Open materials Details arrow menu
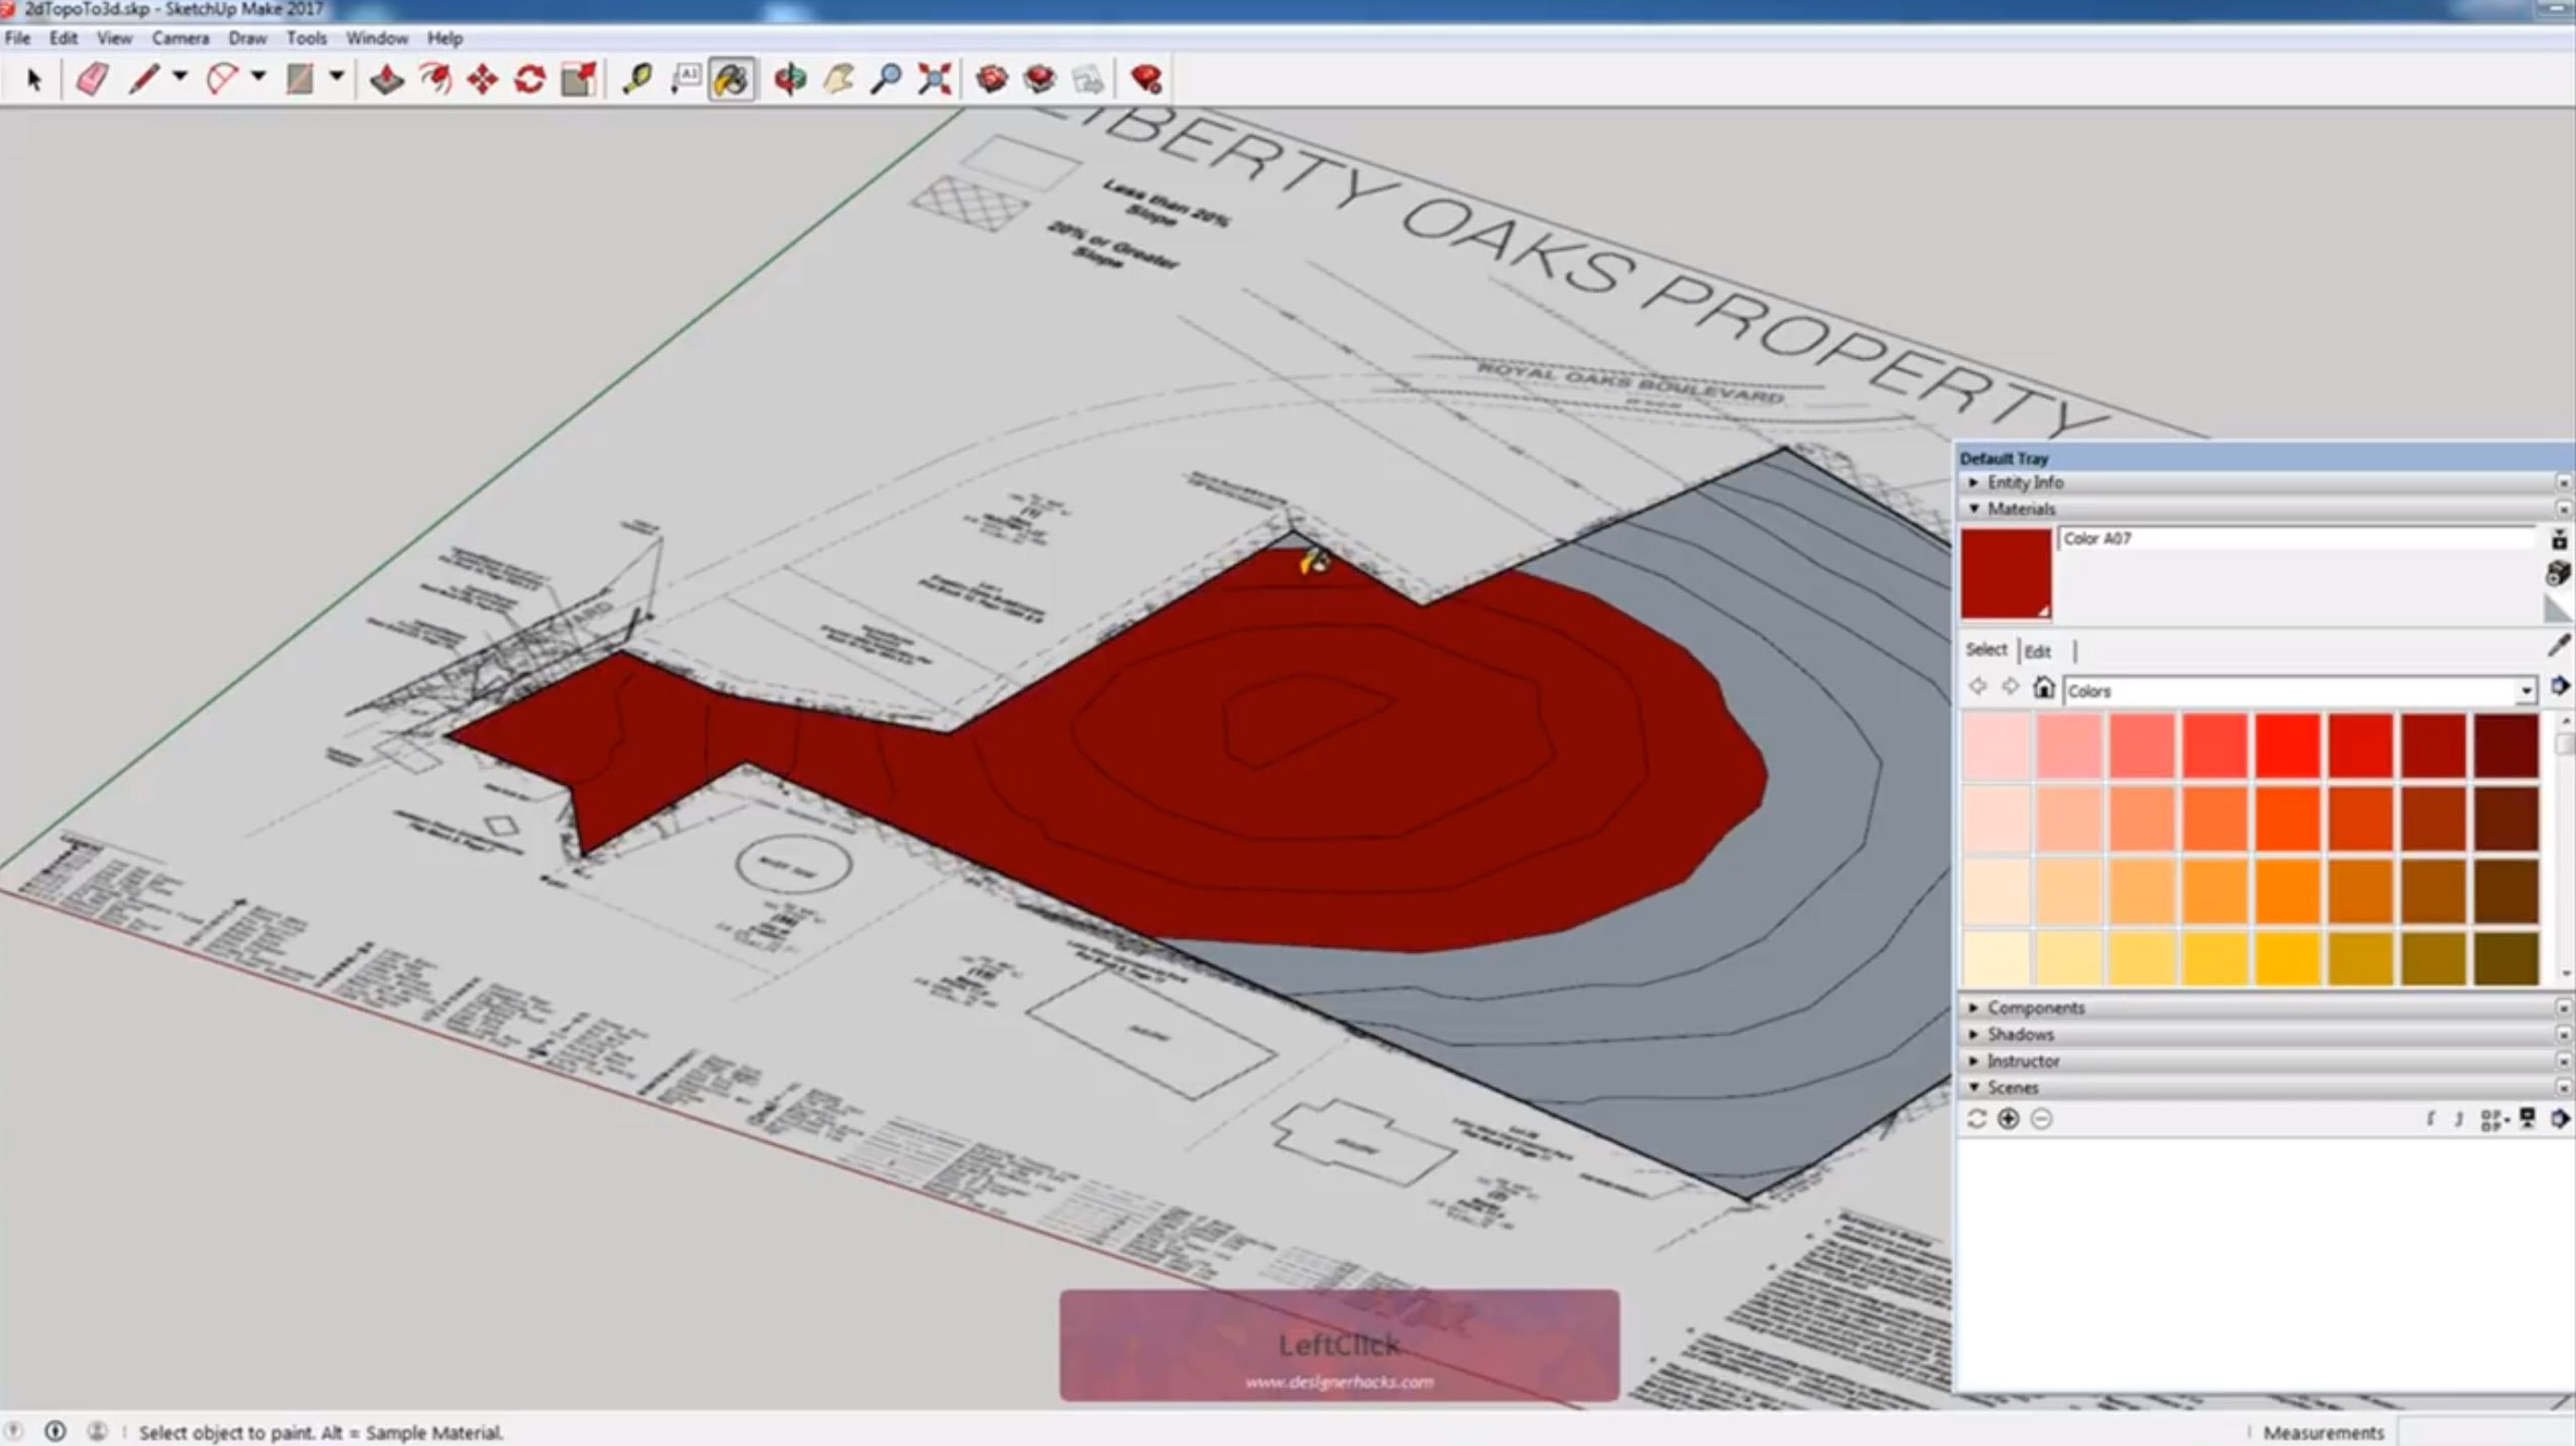The width and height of the screenshot is (2576, 1446). coord(2560,687)
